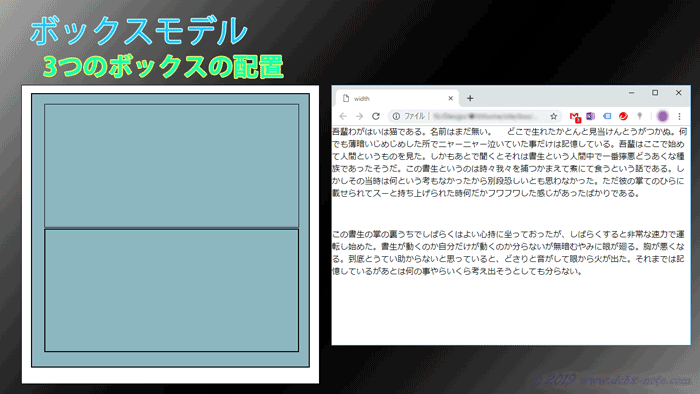Click the blue tag extension icon
Viewport: 700px width, 394px height.
coord(607,116)
